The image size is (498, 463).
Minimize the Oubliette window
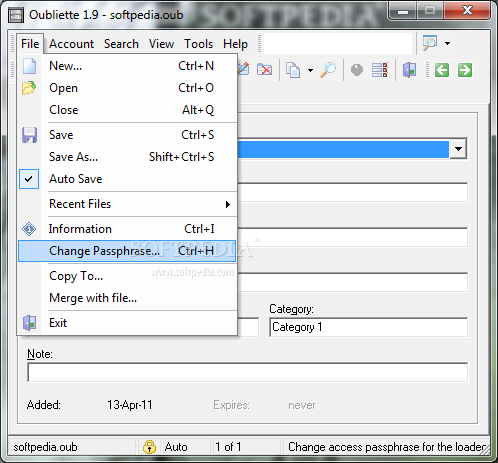(403, 11)
